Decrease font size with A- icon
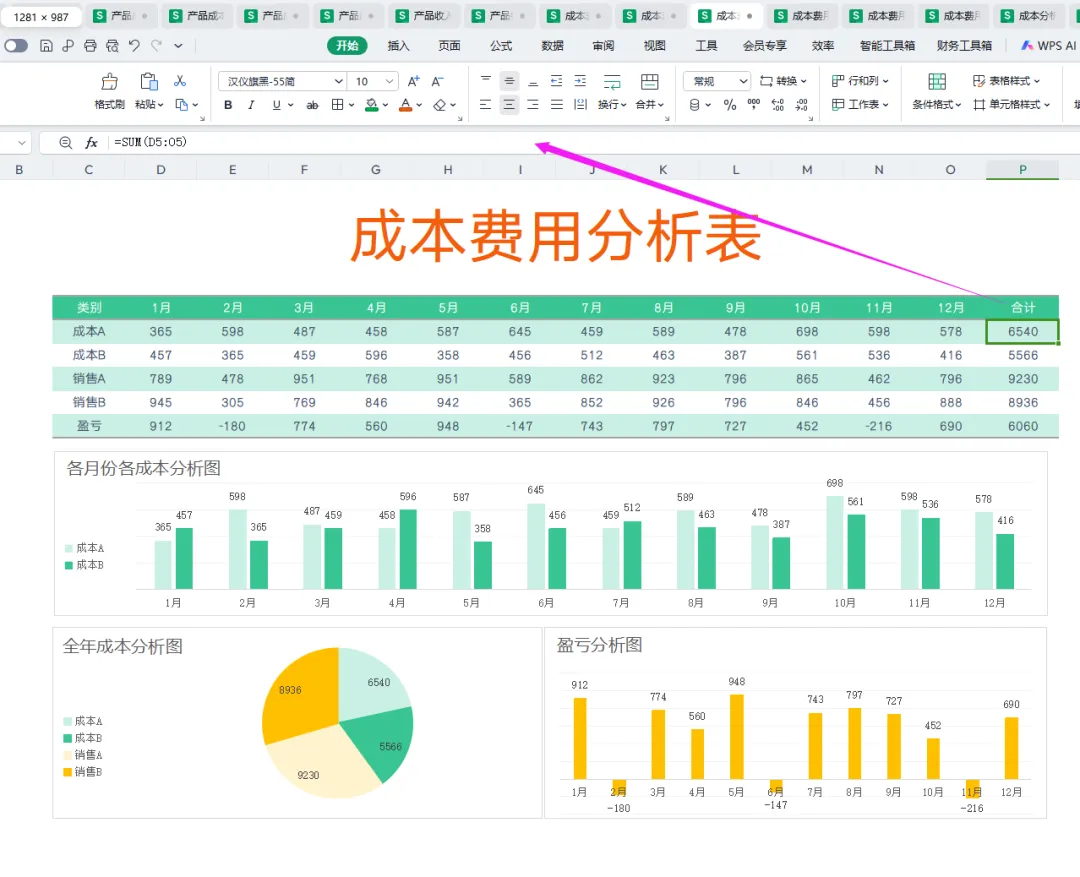 tap(437, 81)
